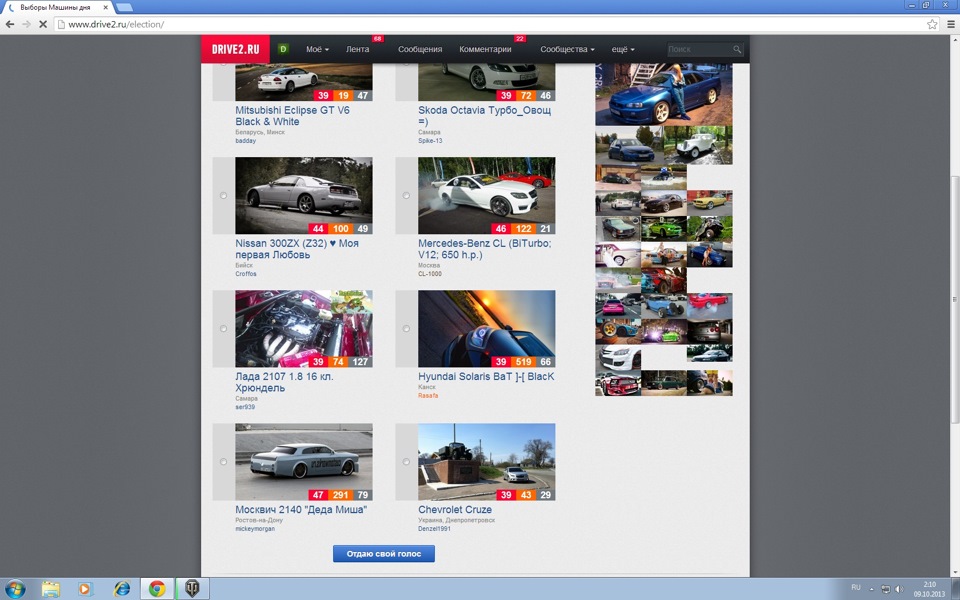Open Nissan 300ZX silver car photo
The height and width of the screenshot is (600, 960).
304,195
